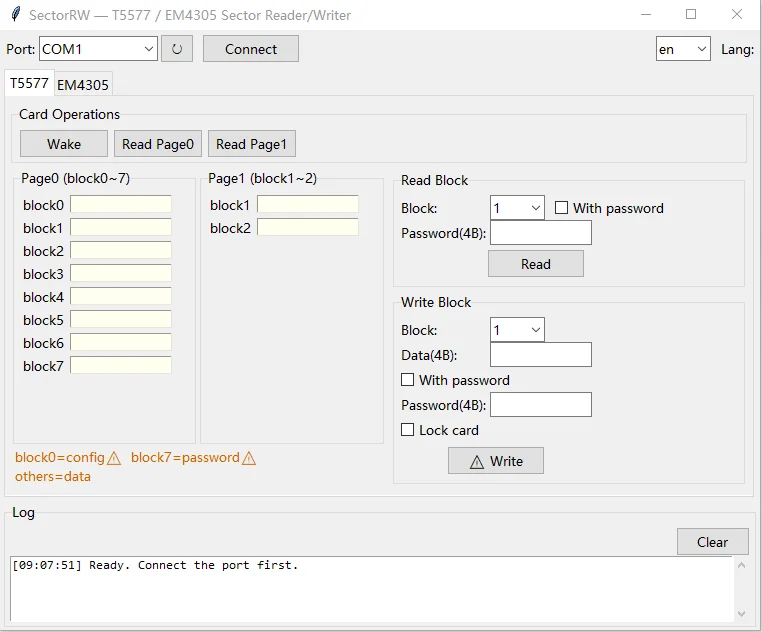Click the Page1 block1 field
The width and height of the screenshot is (762, 632).
(308, 204)
